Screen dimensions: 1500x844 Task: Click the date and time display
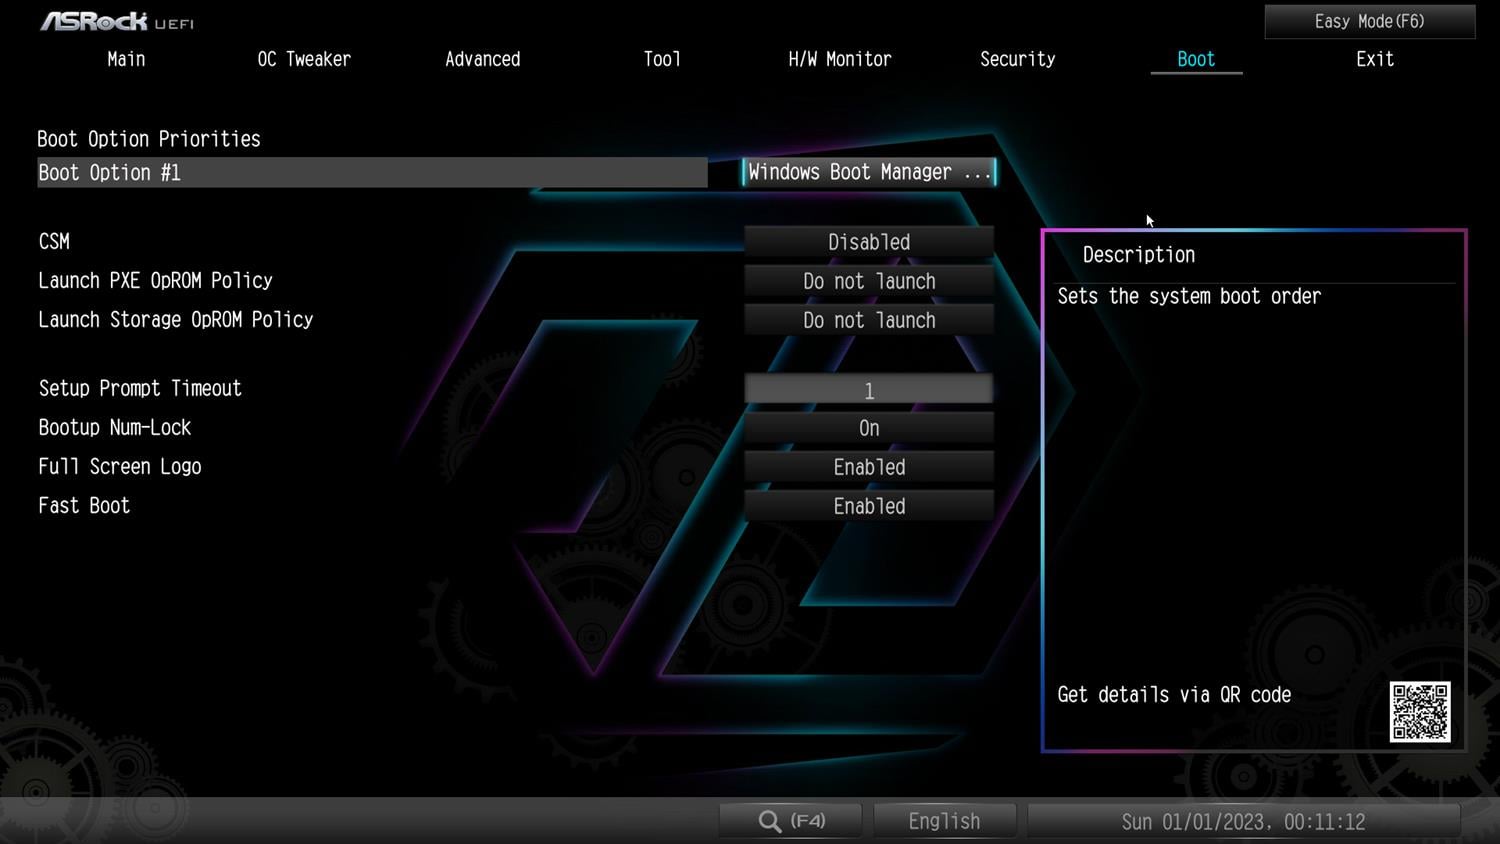click(1243, 821)
